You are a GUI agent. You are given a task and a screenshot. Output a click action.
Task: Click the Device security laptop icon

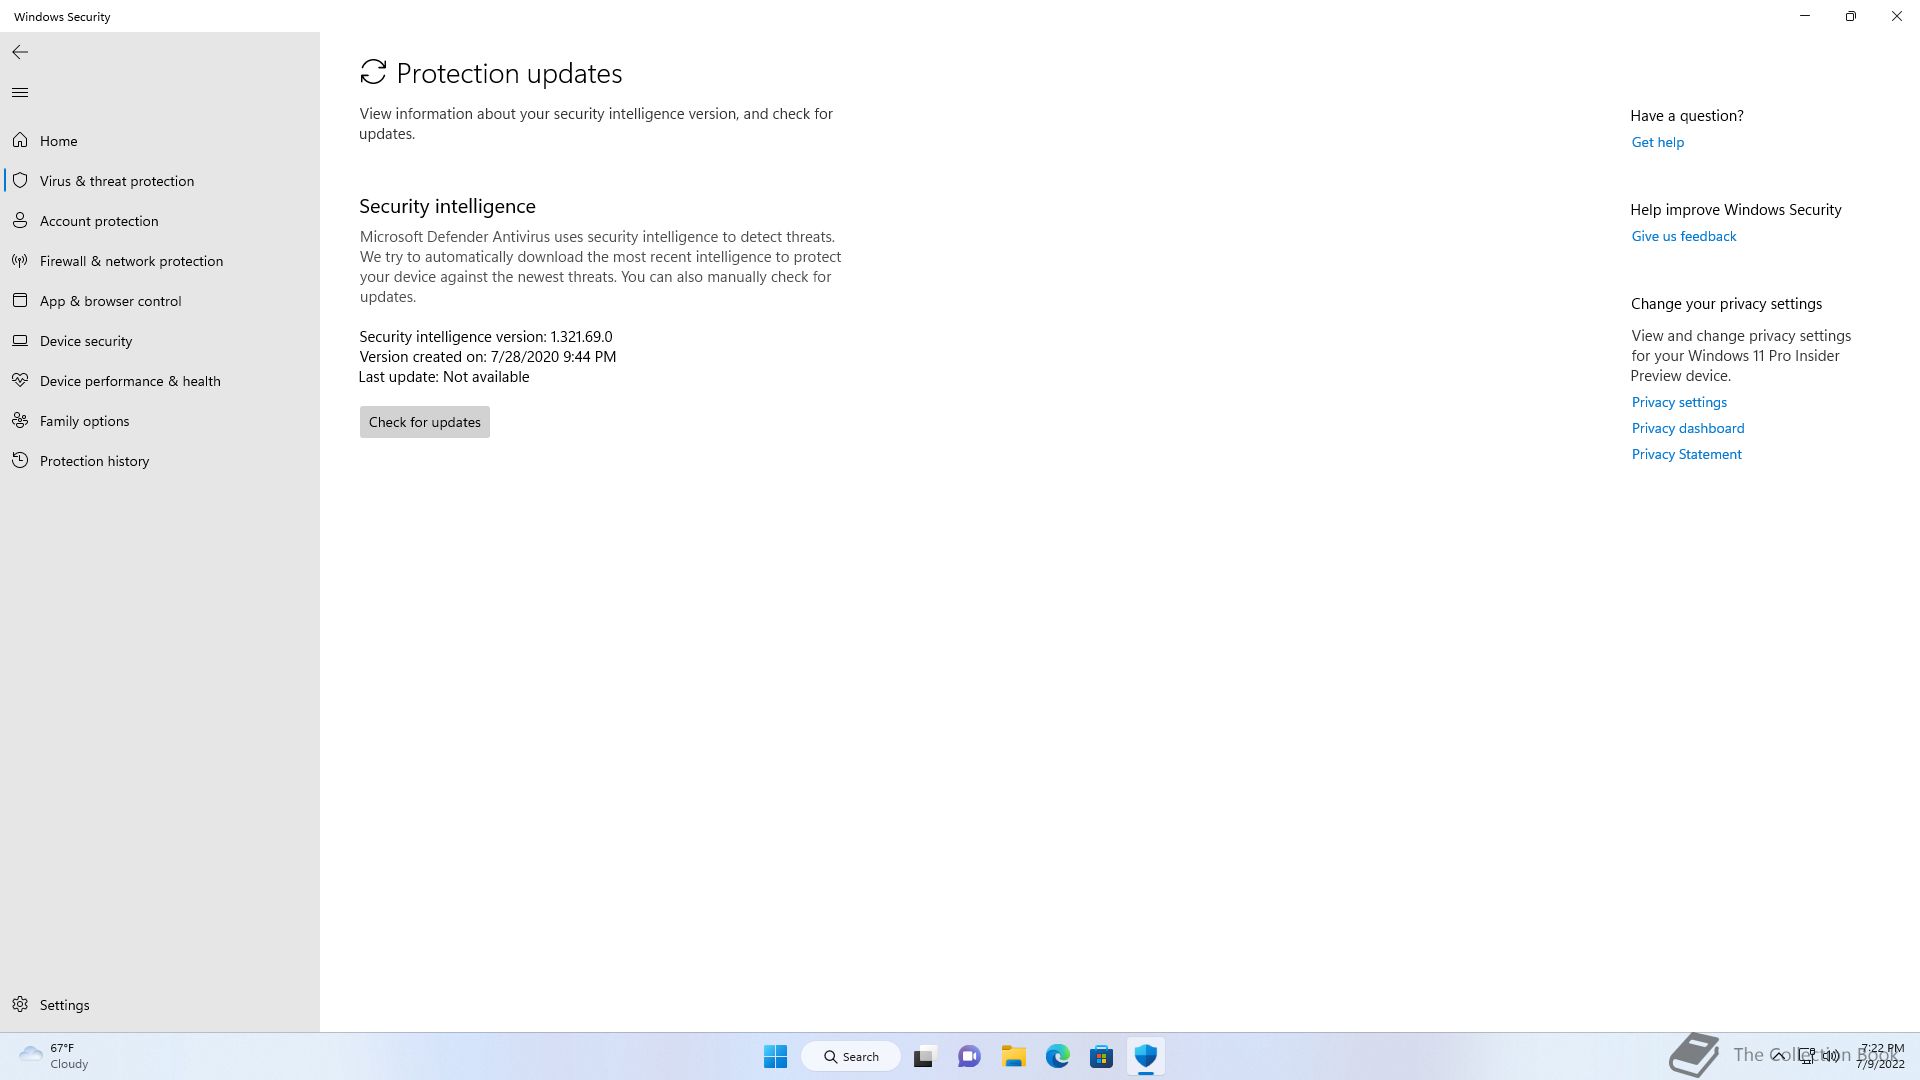point(20,341)
